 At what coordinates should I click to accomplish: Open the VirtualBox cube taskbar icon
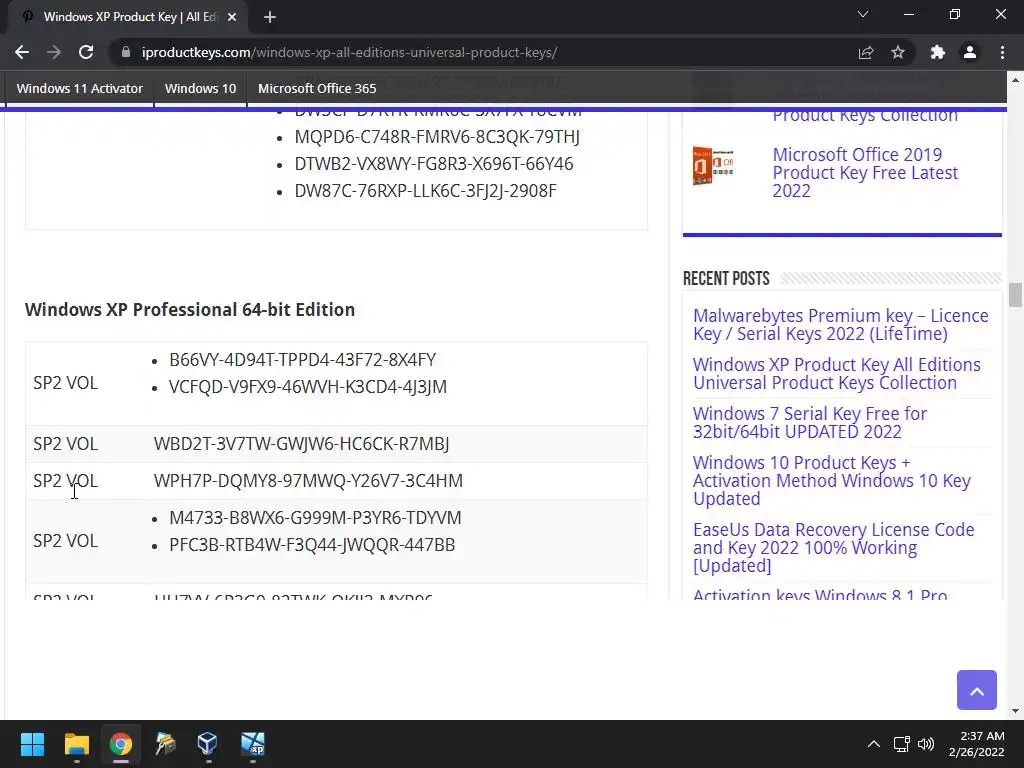tap(208, 744)
